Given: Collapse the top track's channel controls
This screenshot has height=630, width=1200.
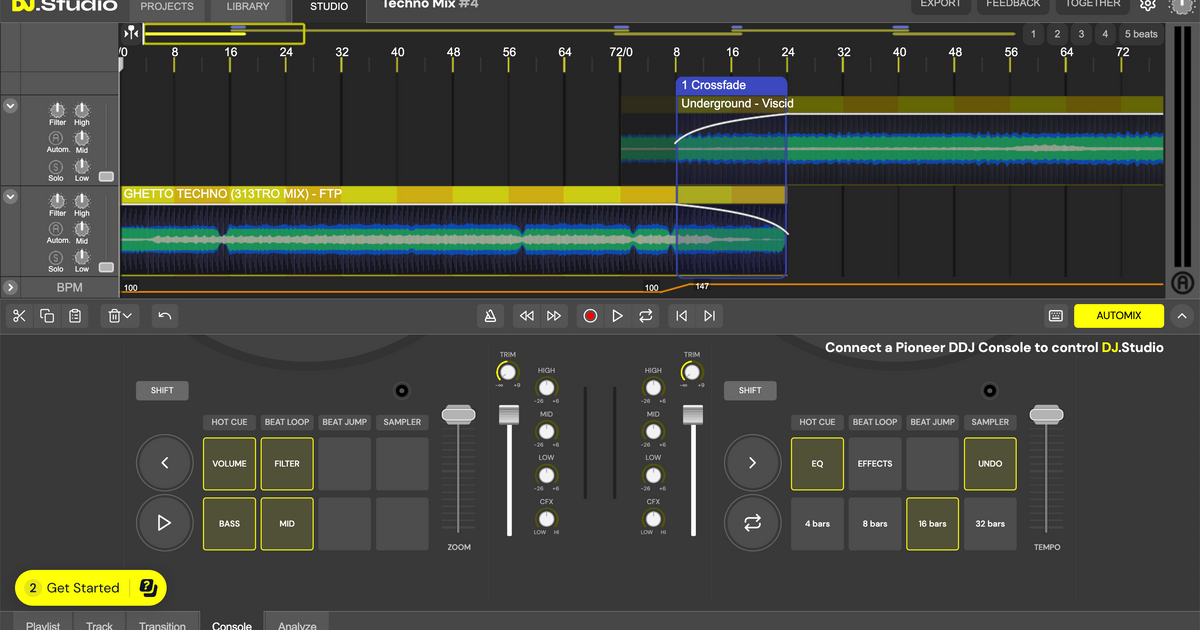Looking at the screenshot, I should tap(10, 105).
